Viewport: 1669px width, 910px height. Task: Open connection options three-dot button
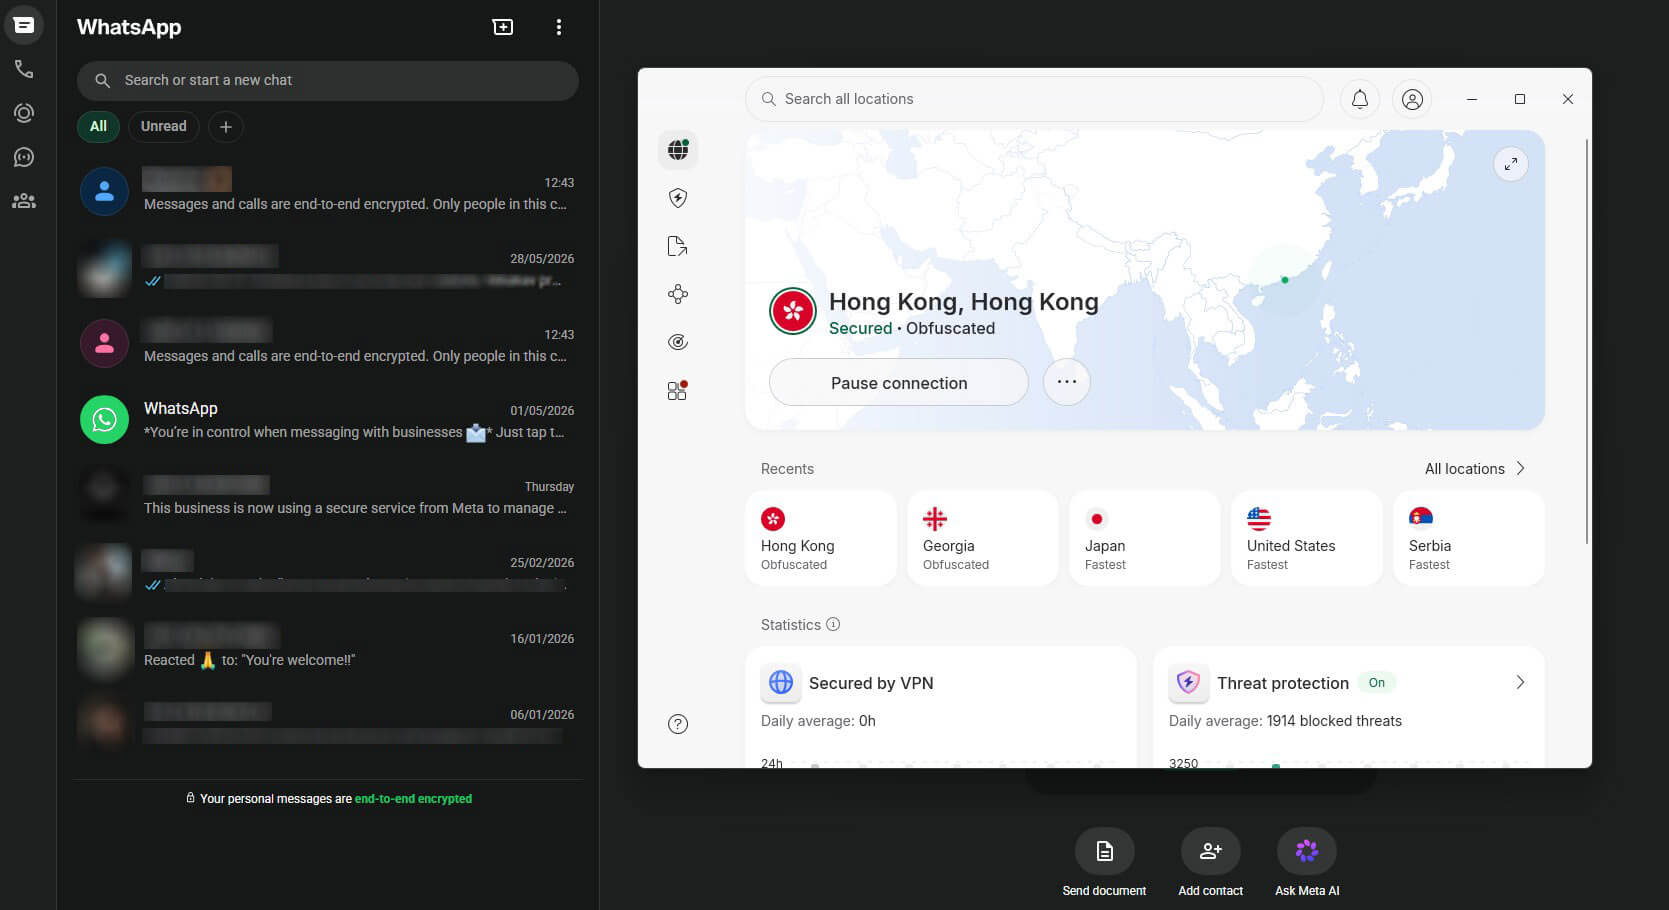pyautogui.click(x=1067, y=382)
